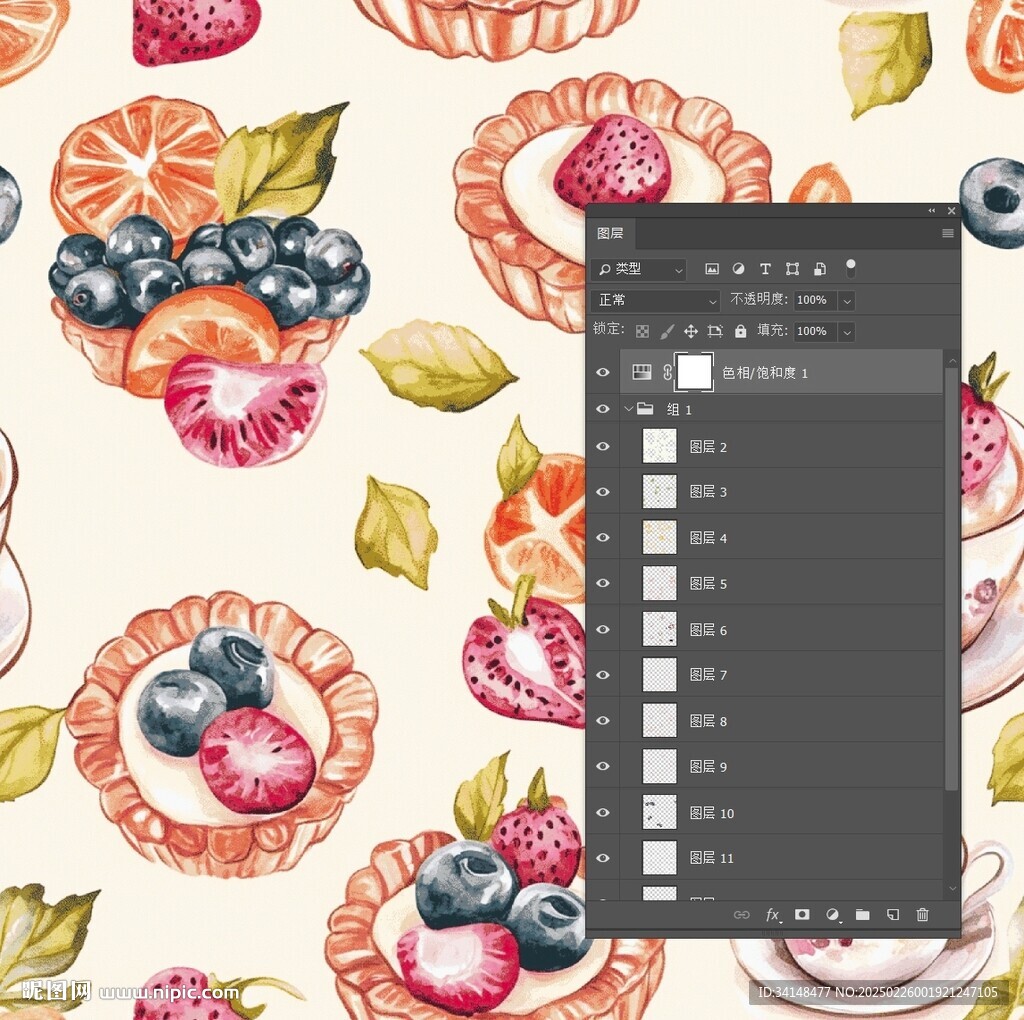Select the 色相/饱和度 1 layer mask thumbnail

(x=694, y=372)
